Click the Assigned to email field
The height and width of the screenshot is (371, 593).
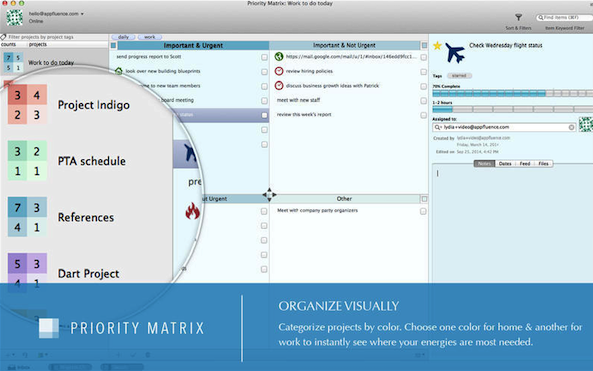coord(504,127)
